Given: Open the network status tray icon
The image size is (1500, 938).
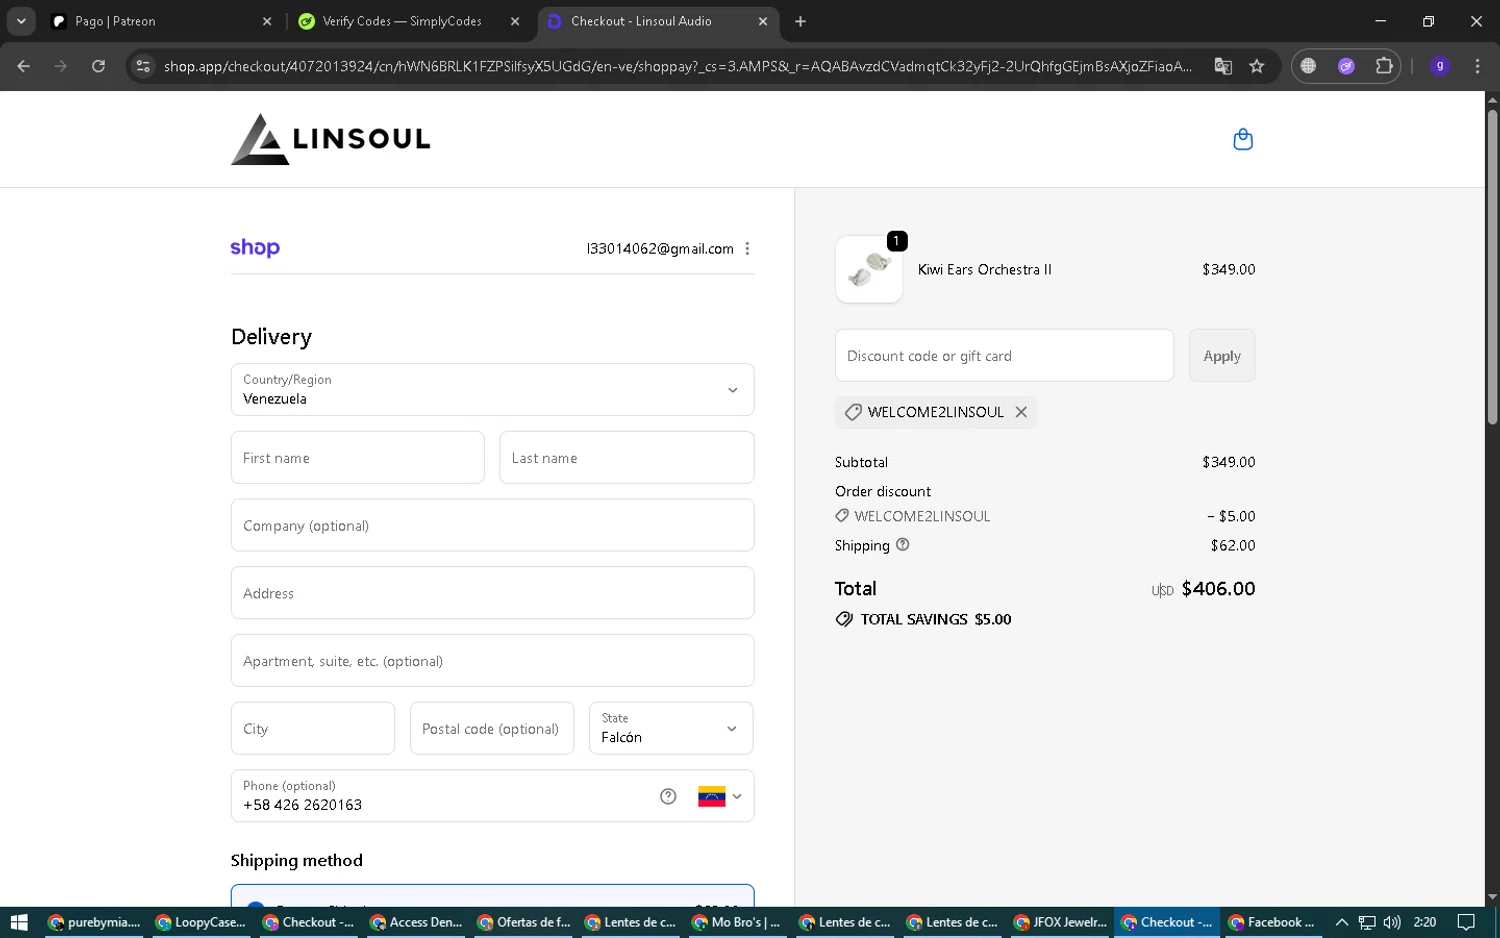Looking at the screenshot, I should [1367, 922].
